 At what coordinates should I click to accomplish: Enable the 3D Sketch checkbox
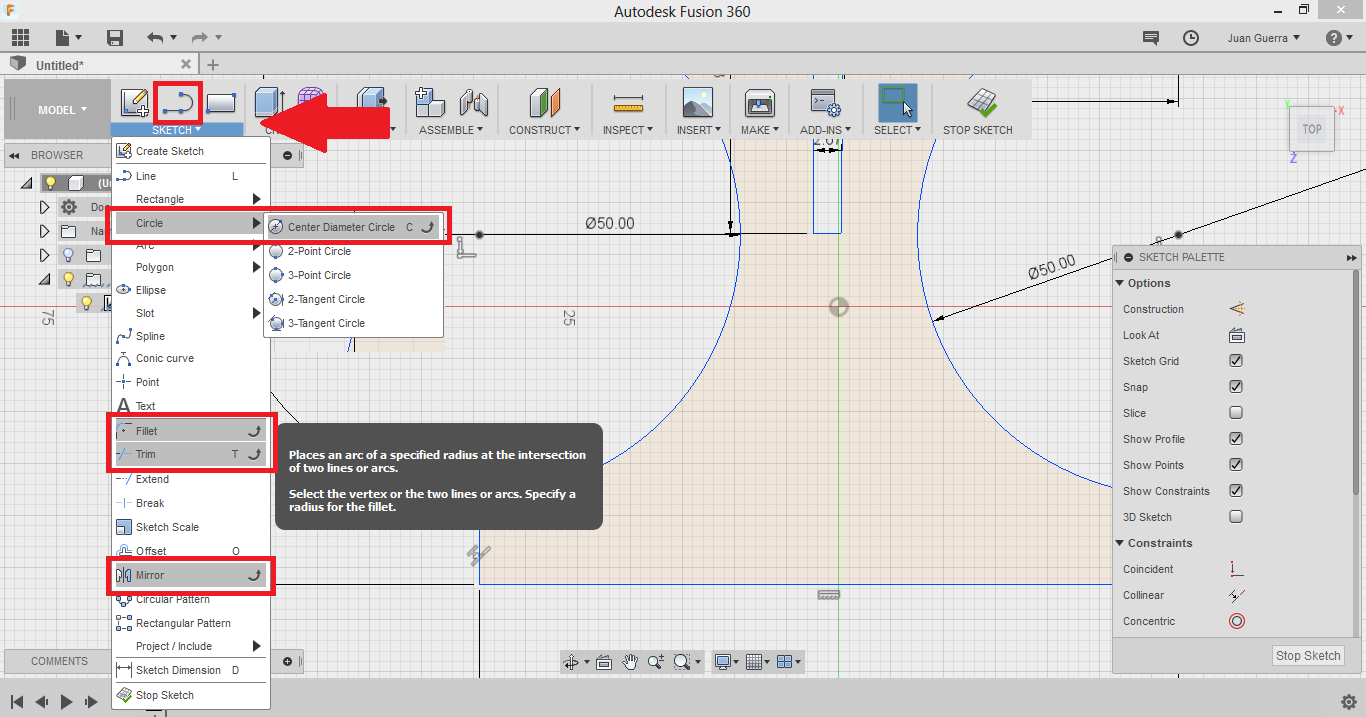pyautogui.click(x=1236, y=517)
